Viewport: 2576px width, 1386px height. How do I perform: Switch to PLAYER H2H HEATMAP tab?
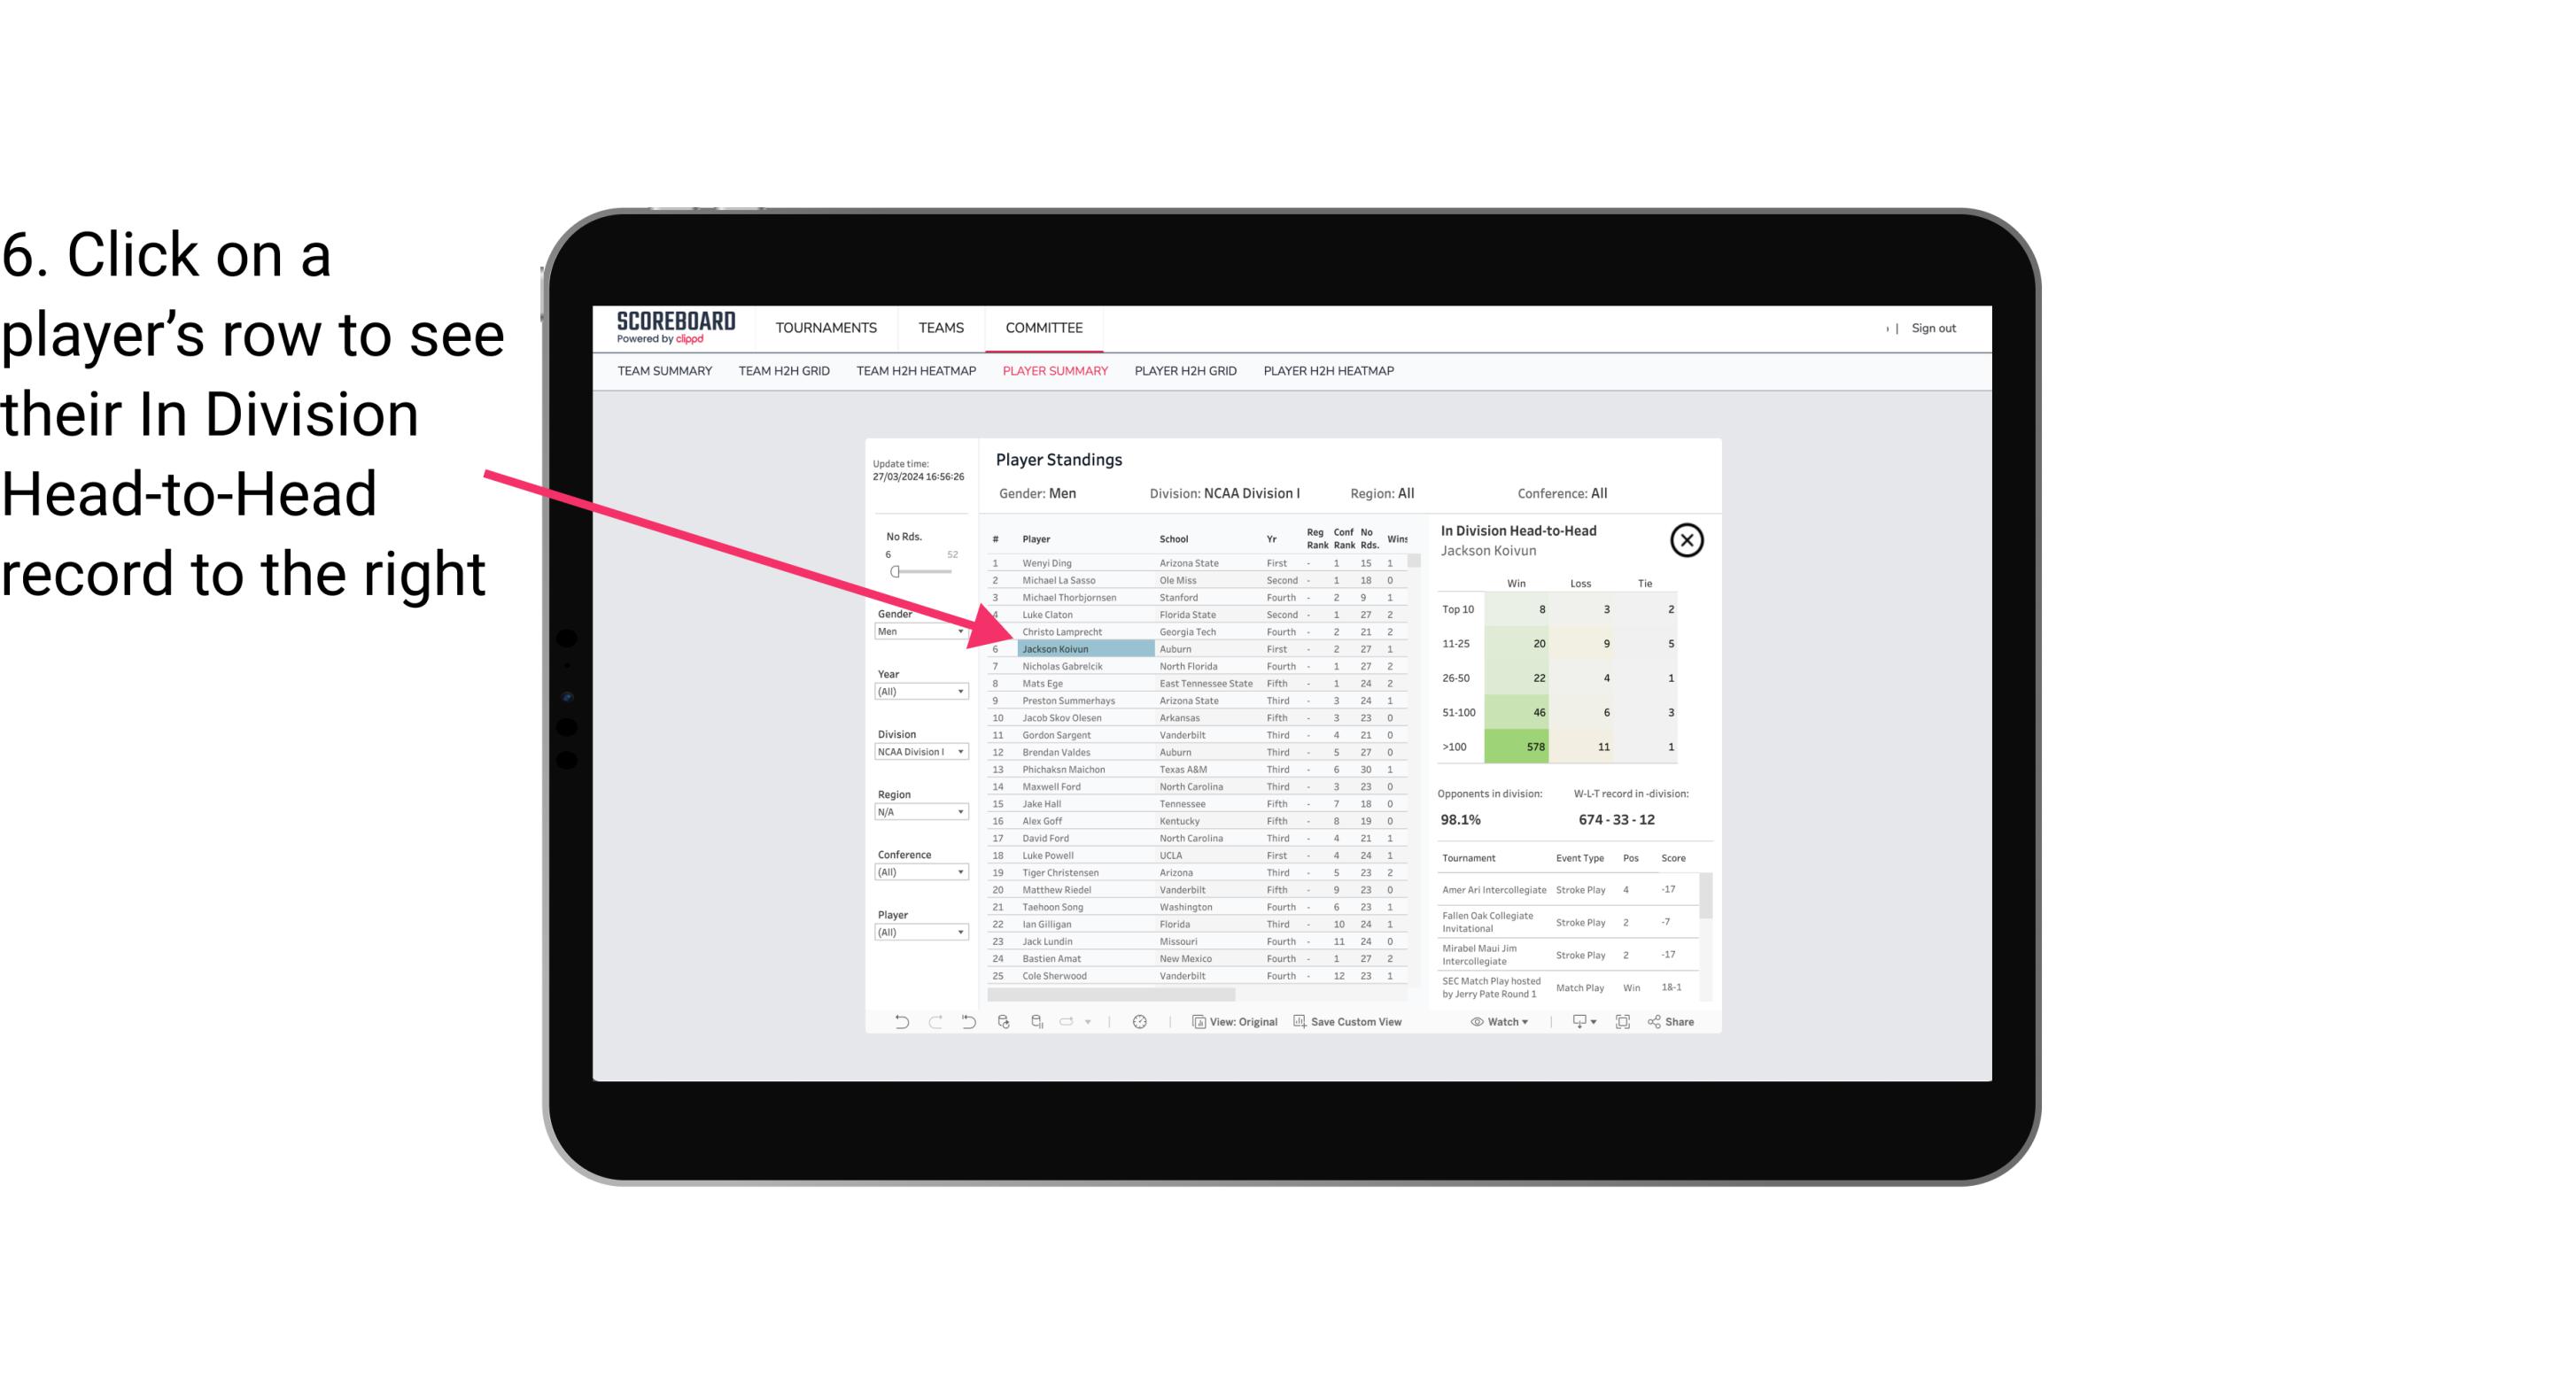[x=1328, y=370]
